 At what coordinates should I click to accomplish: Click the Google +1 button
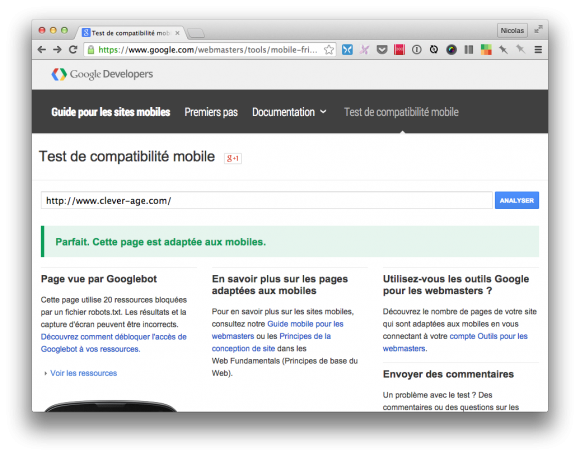[x=233, y=158]
